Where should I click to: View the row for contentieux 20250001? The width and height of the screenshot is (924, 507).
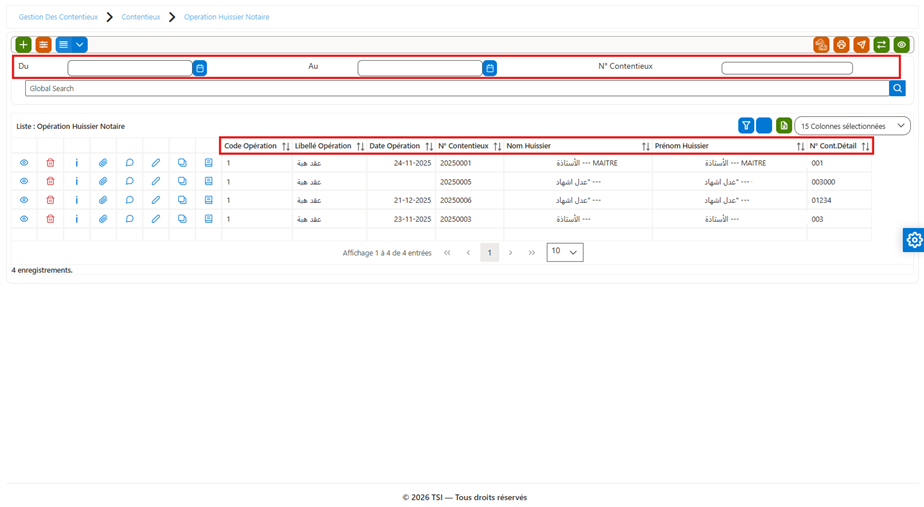pyautogui.click(x=24, y=163)
